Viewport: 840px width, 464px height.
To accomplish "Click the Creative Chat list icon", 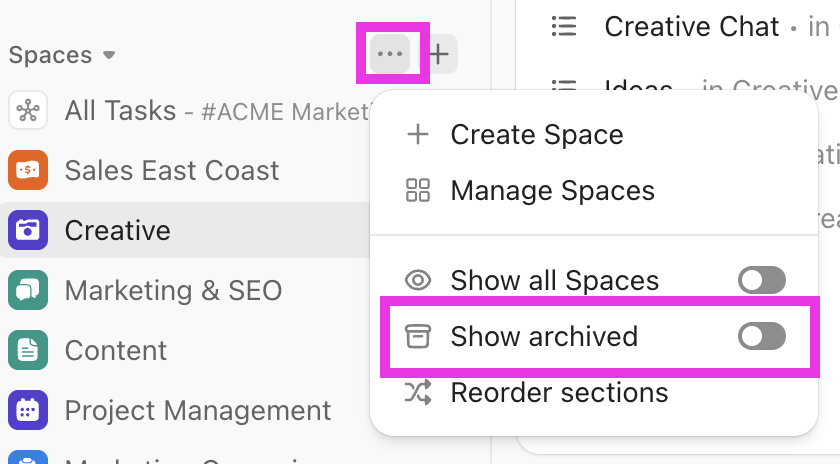I will coord(564,27).
